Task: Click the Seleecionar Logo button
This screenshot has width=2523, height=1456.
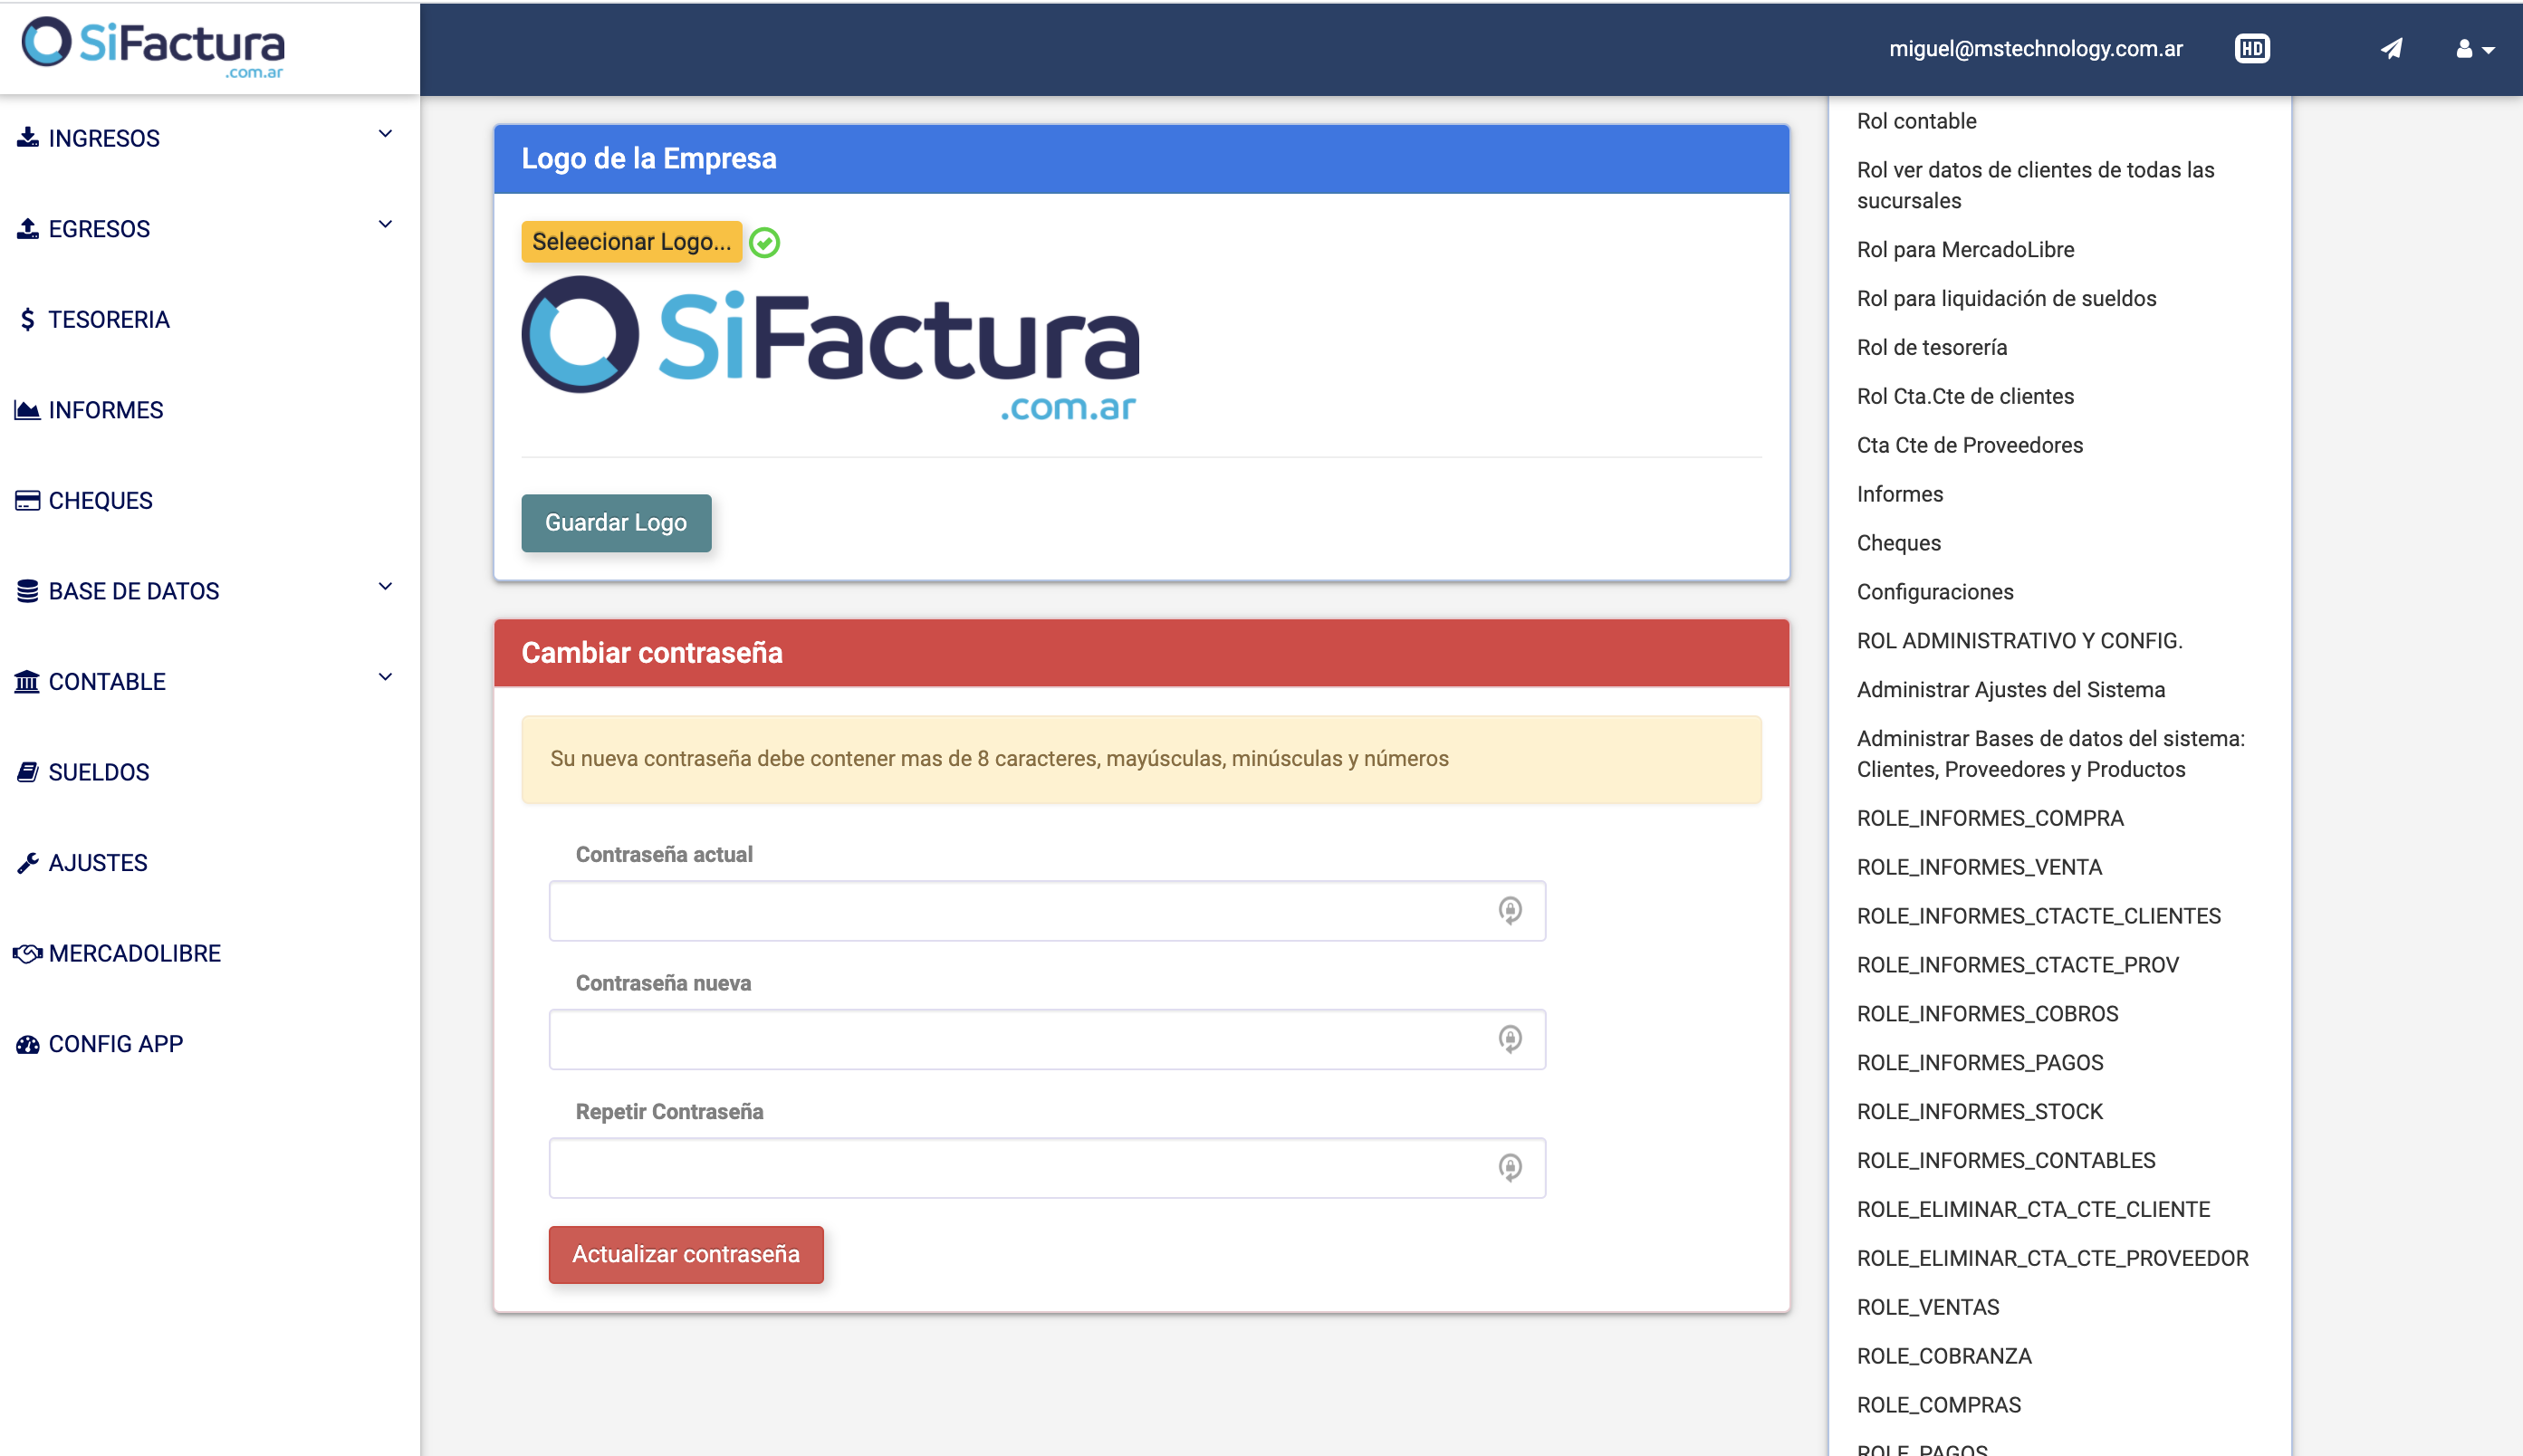Action: (631, 242)
